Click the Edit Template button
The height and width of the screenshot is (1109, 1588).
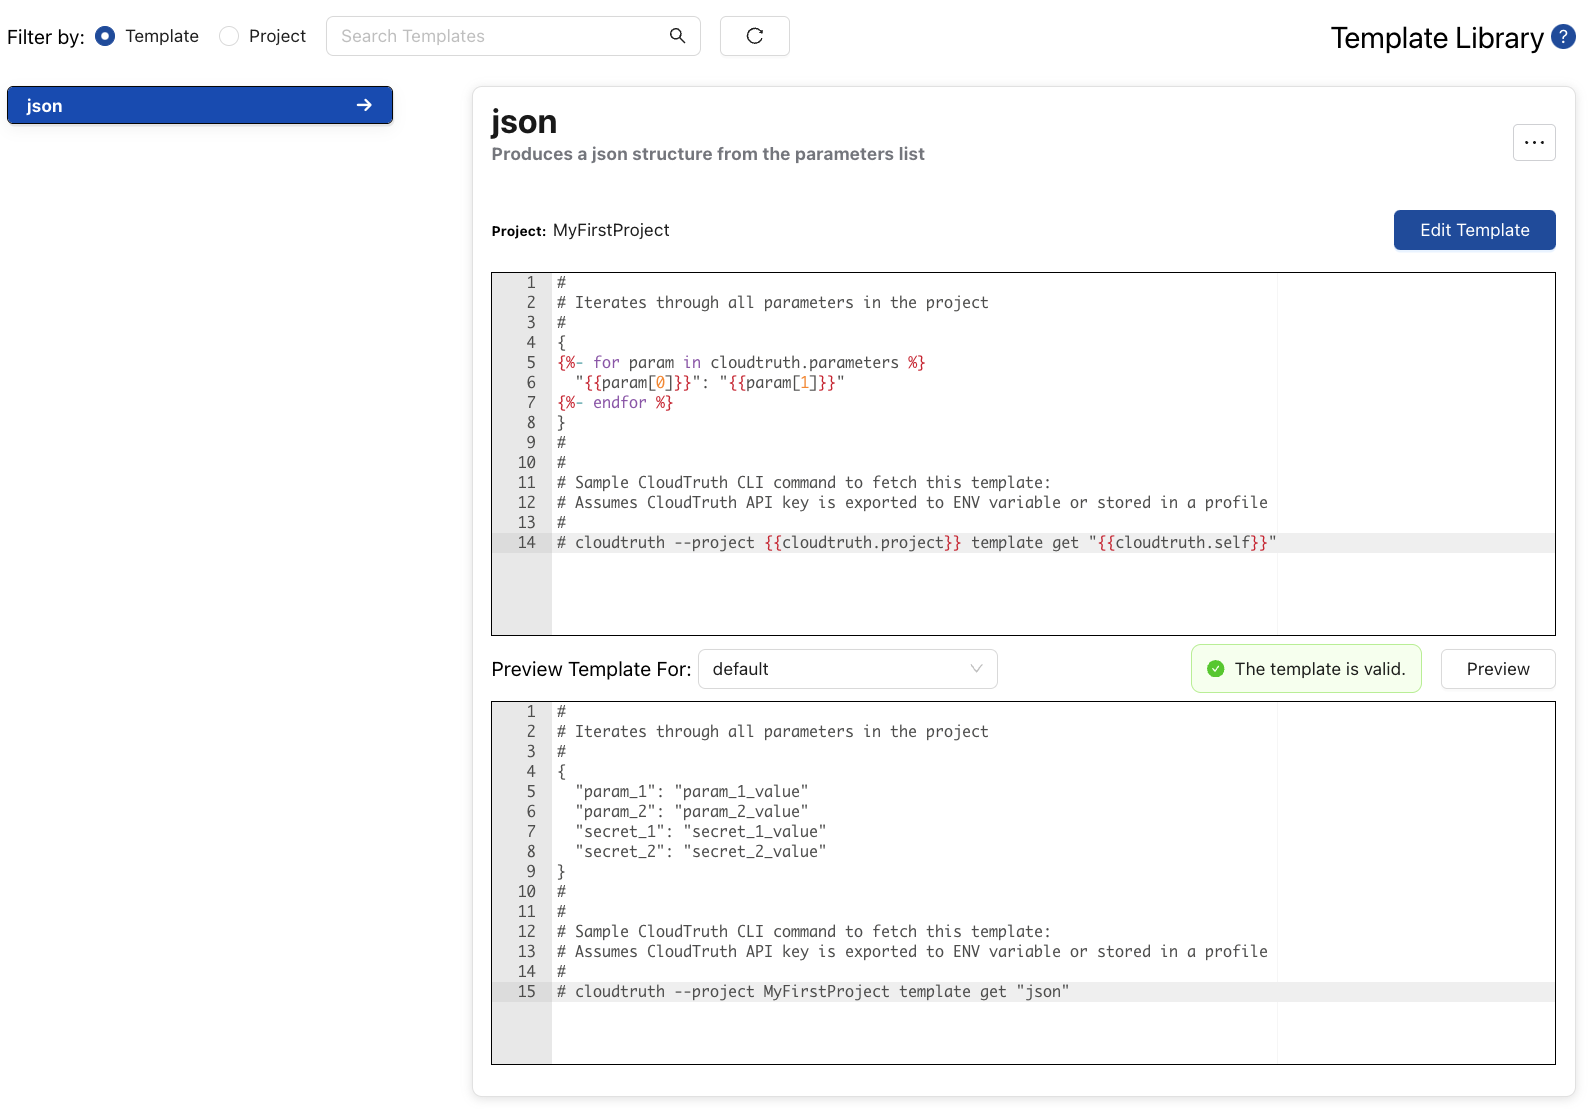point(1474,230)
